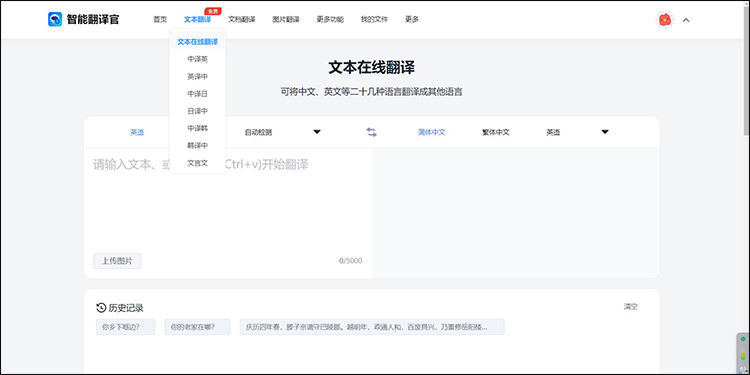Screen dimensions: 750x375
Task: Click the 智能翻译官 logo icon
Action: click(55, 19)
